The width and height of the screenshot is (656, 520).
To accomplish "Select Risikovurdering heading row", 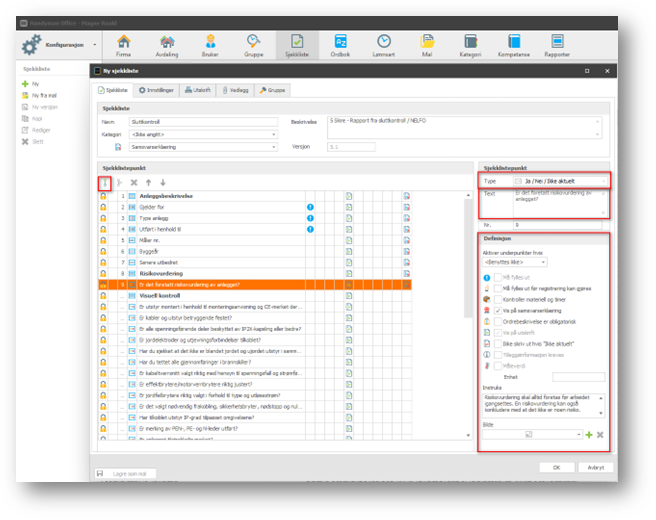I will coord(255,274).
